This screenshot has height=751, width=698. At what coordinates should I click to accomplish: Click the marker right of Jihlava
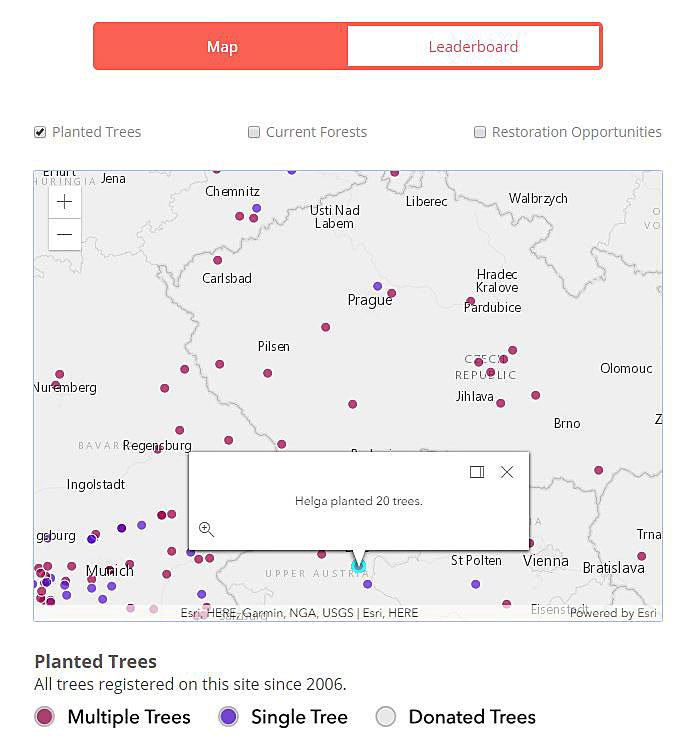click(501, 403)
